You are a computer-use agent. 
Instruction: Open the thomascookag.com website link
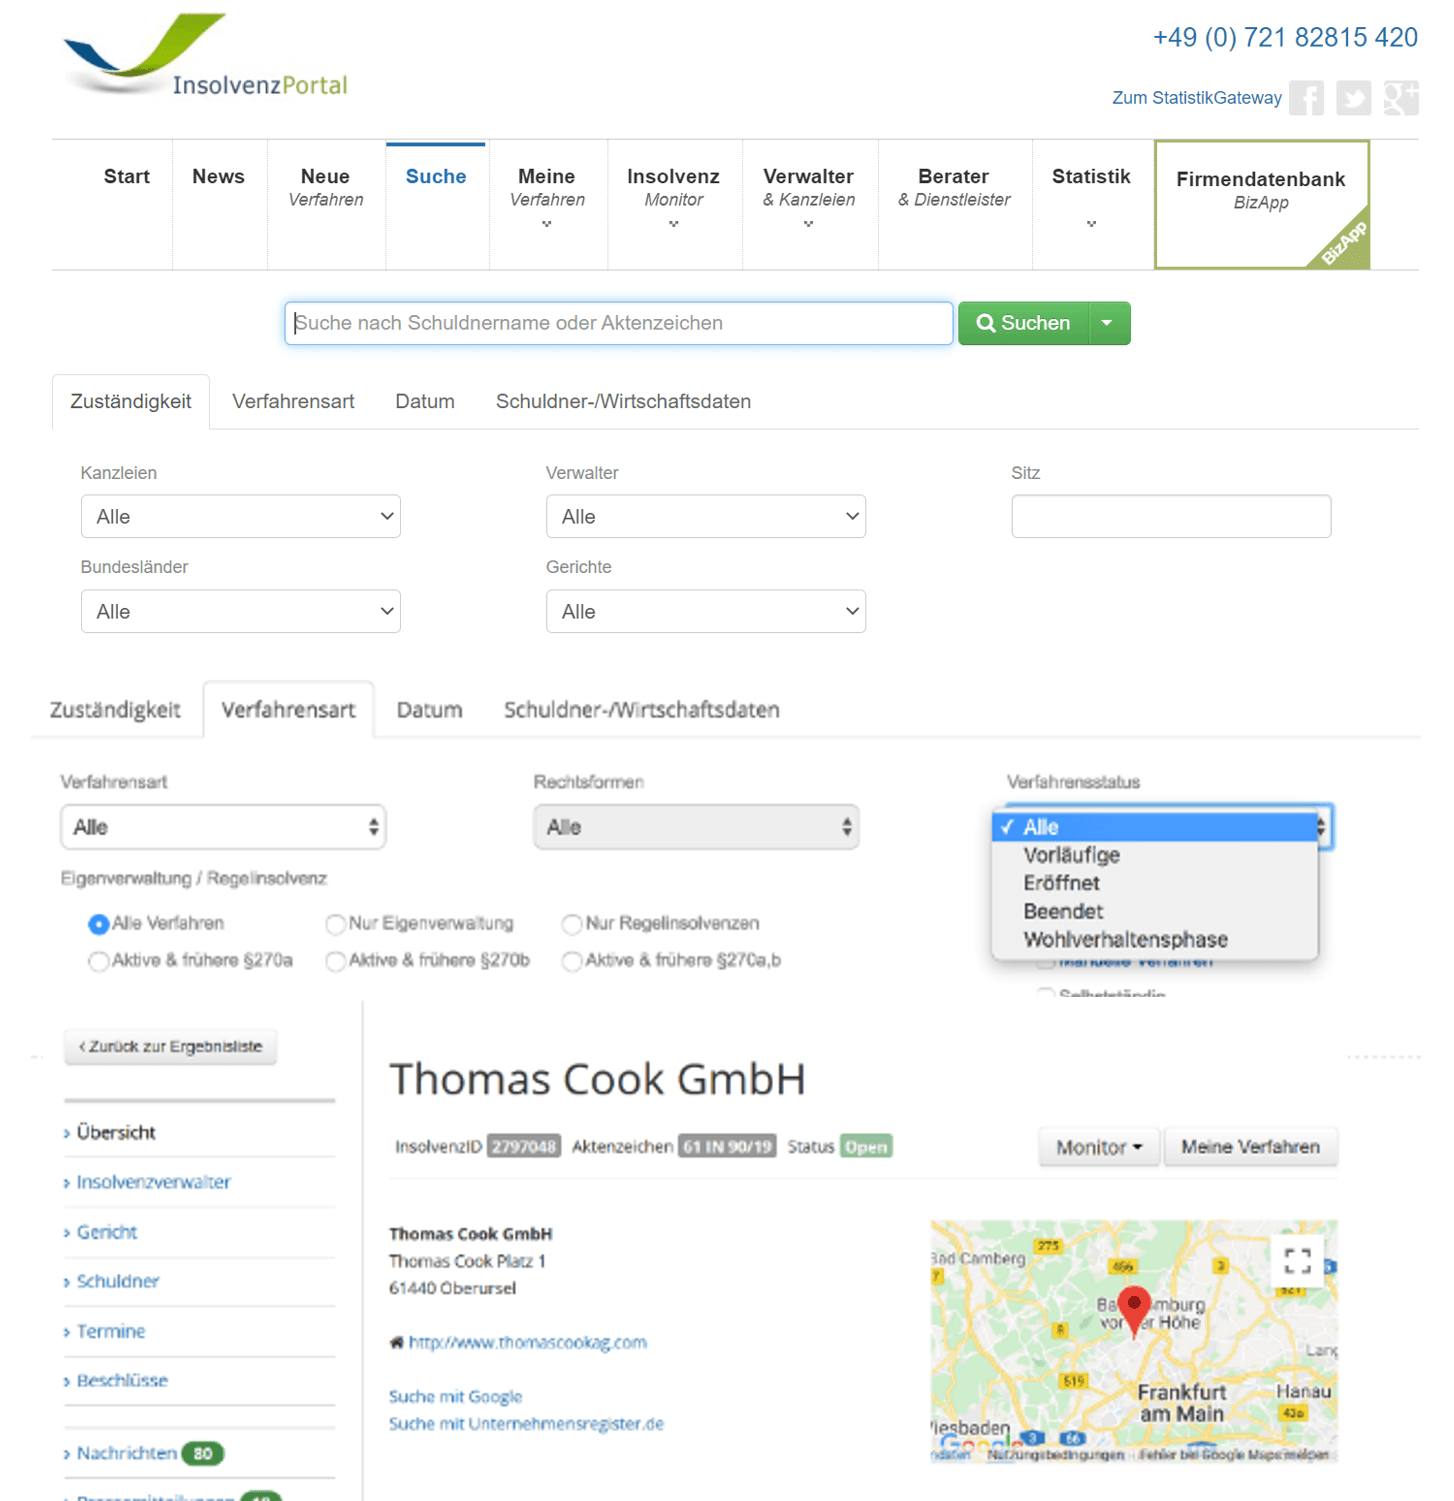click(x=527, y=1342)
